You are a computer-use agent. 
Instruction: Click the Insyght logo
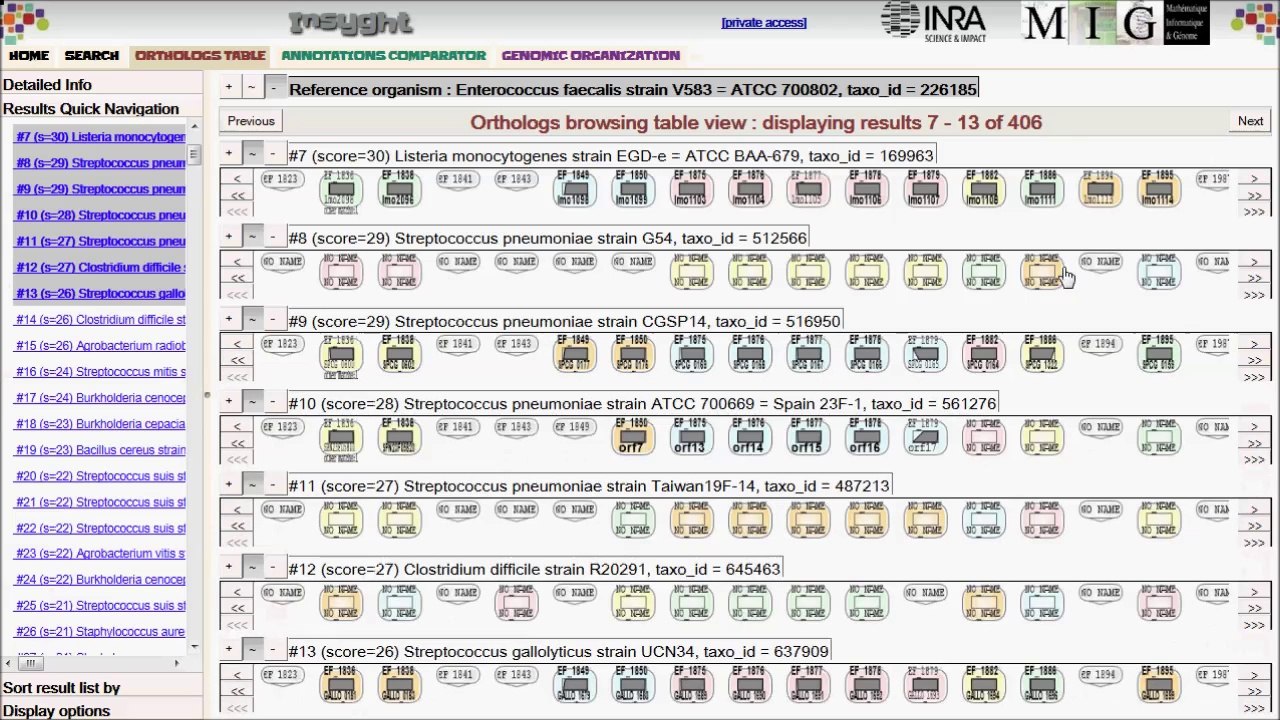point(350,22)
